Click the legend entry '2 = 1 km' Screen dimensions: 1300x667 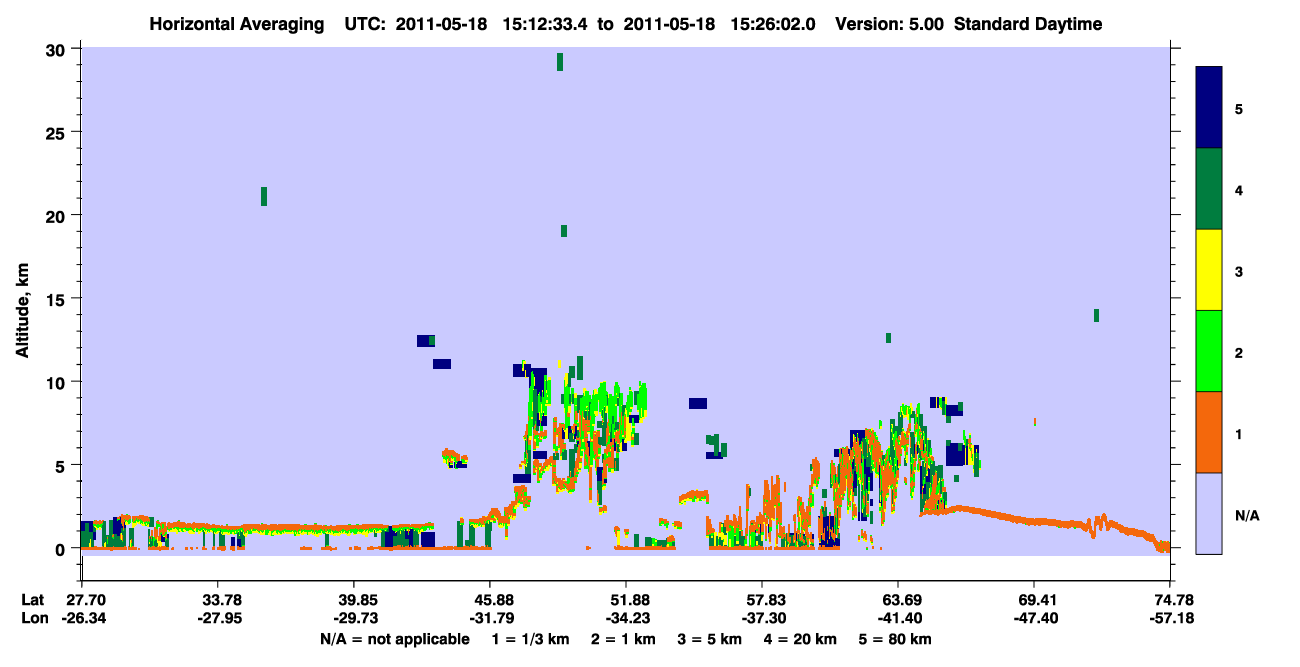point(624,639)
